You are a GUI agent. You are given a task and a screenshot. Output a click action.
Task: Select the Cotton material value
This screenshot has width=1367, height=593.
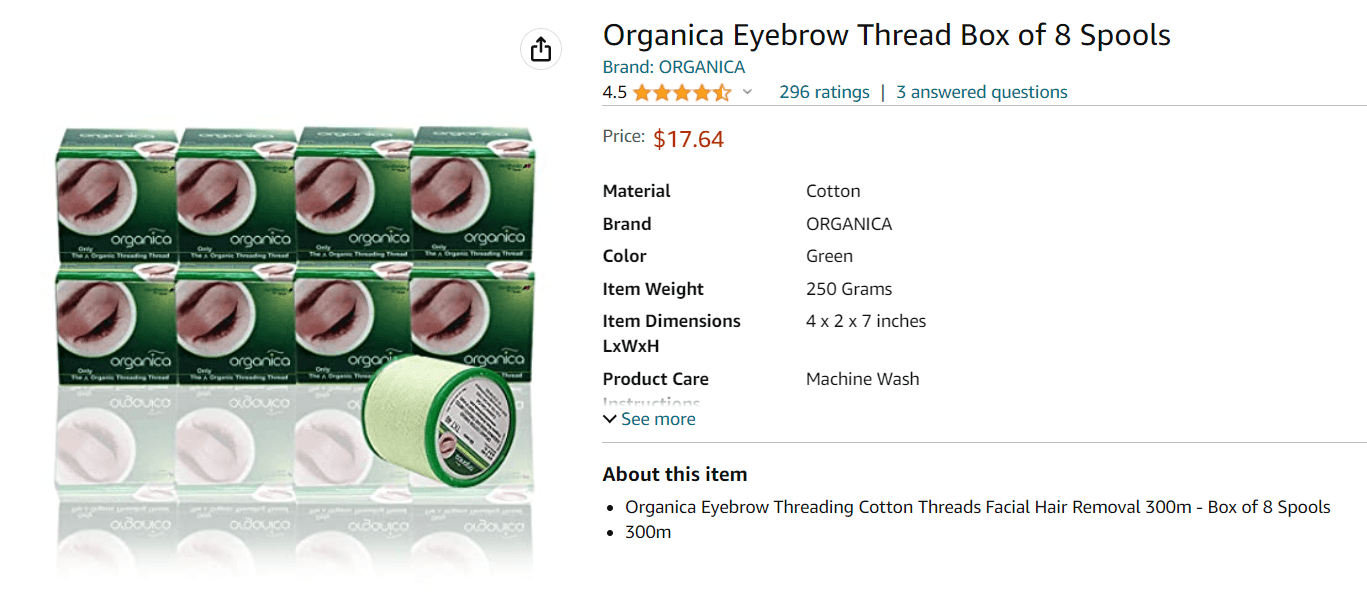coord(833,191)
